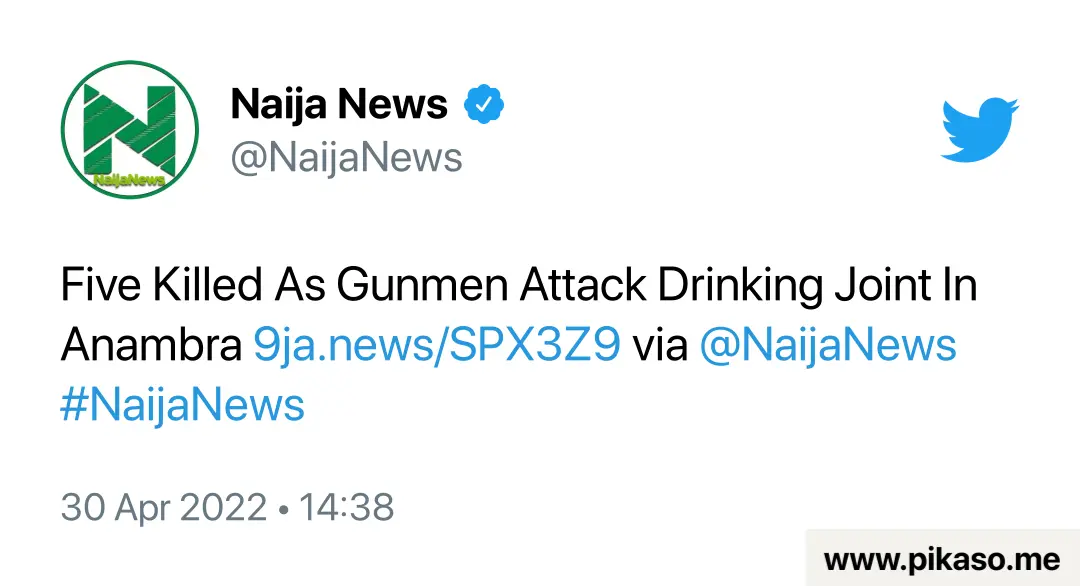Click 'Drinking Joint In' text
Viewport: 1080px width, 586px height.
click(818, 284)
